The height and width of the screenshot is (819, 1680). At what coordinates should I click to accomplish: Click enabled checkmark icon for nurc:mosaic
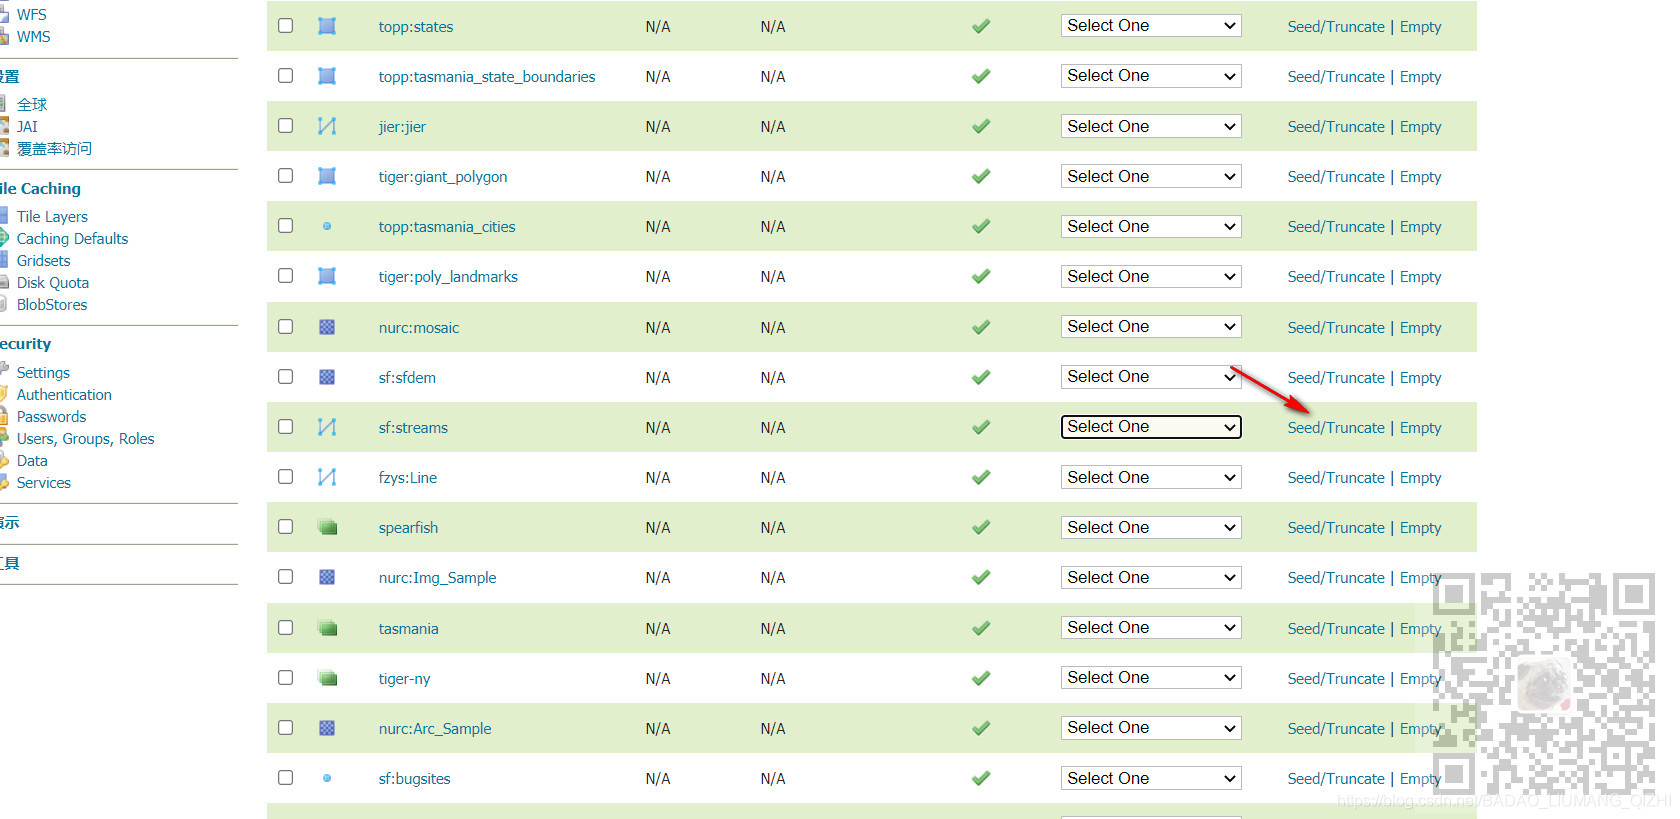pyautogui.click(x=981, y=327)
